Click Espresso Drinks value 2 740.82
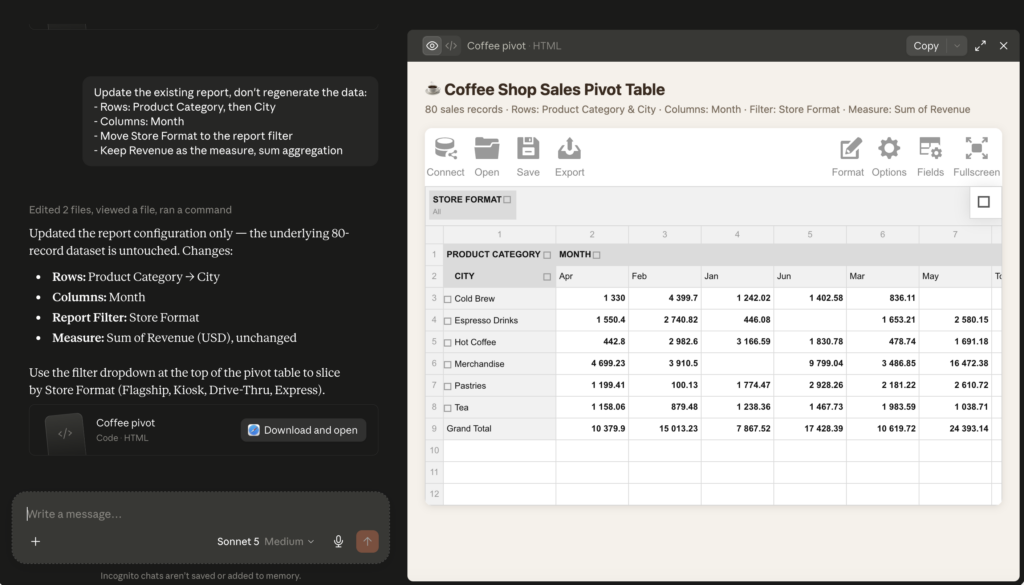Image resolution: width=1024 pixels, height=585 pixels. (x=665, y=320)
